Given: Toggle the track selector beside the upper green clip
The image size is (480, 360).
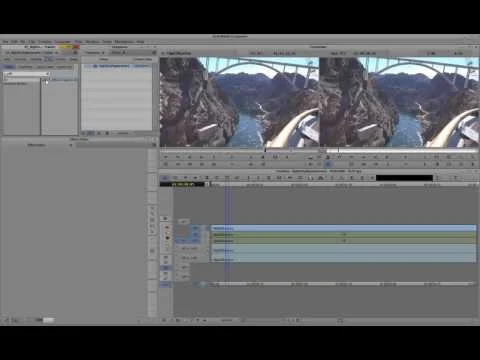Looking at the screenshot, I should [x=195, y=235].
